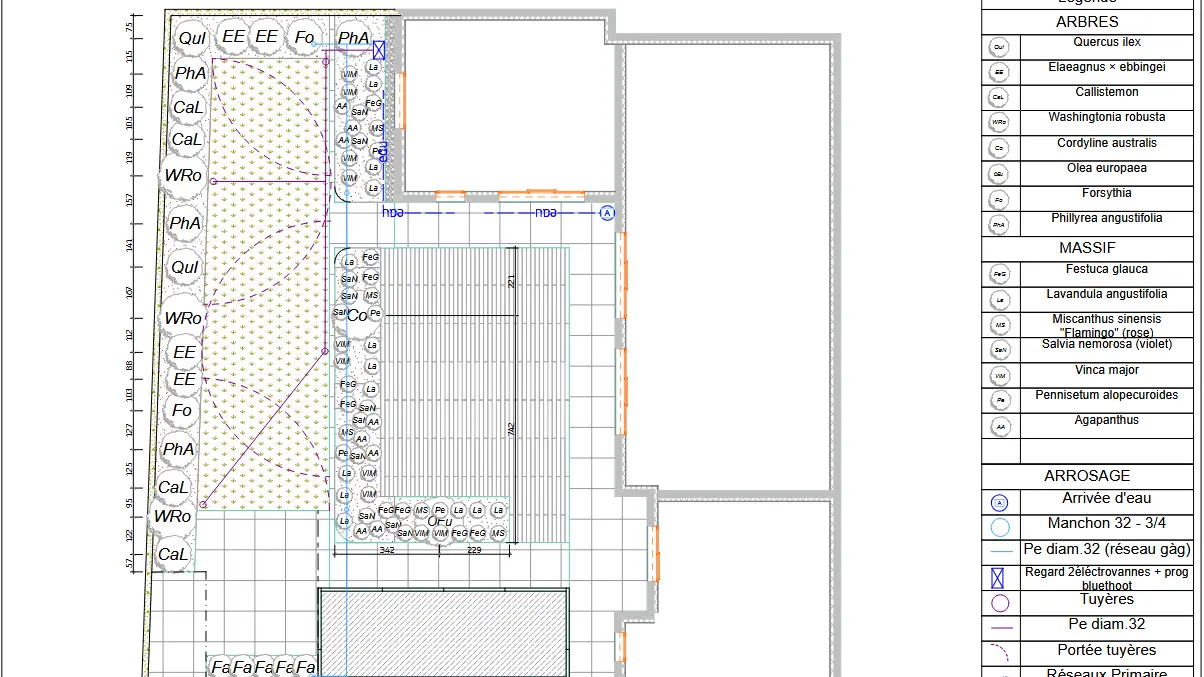Click the vertical dimension "221" on the deck

(512, 281)
